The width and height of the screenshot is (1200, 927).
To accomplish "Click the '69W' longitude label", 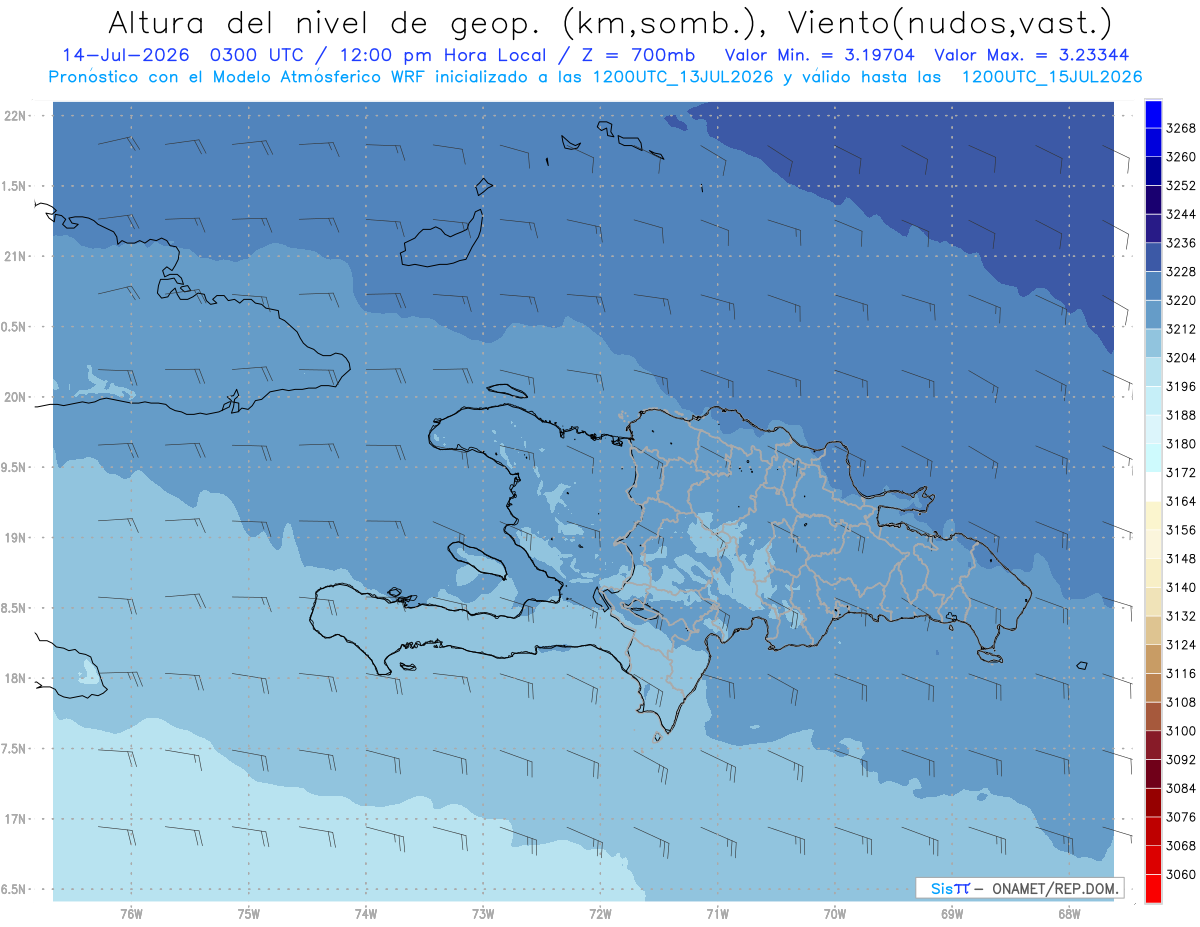I will pyautogui.click(x=952, y=913).
